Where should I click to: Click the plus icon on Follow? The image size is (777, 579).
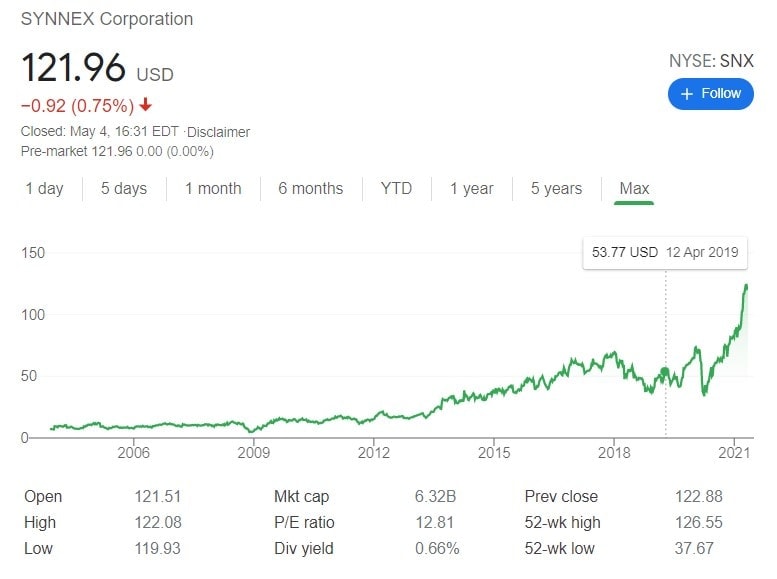click(687, 93)
